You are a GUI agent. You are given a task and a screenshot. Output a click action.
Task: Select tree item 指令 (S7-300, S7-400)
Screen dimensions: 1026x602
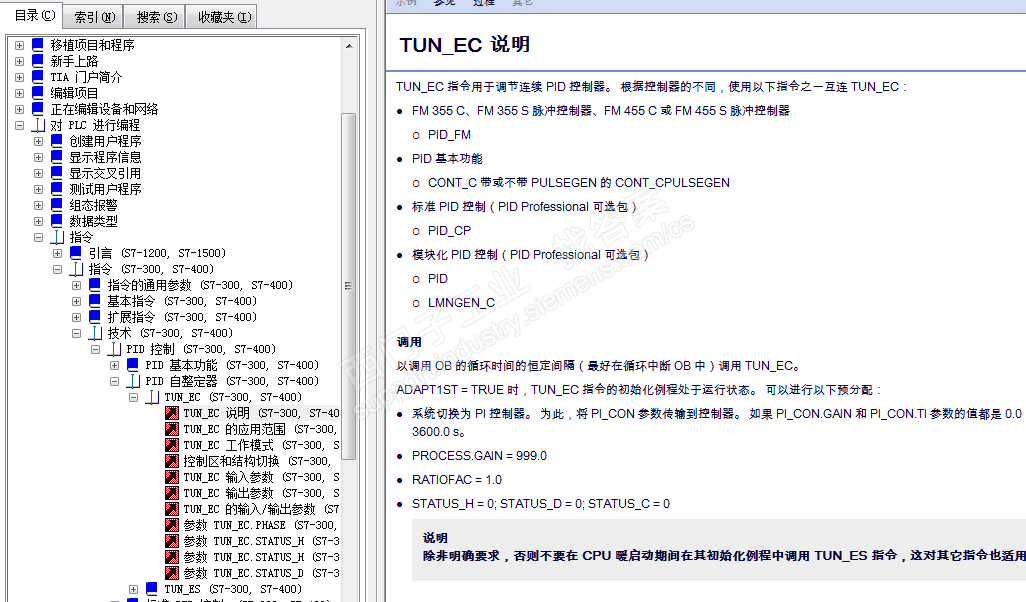pyautogui.click(x=151, y=269)
